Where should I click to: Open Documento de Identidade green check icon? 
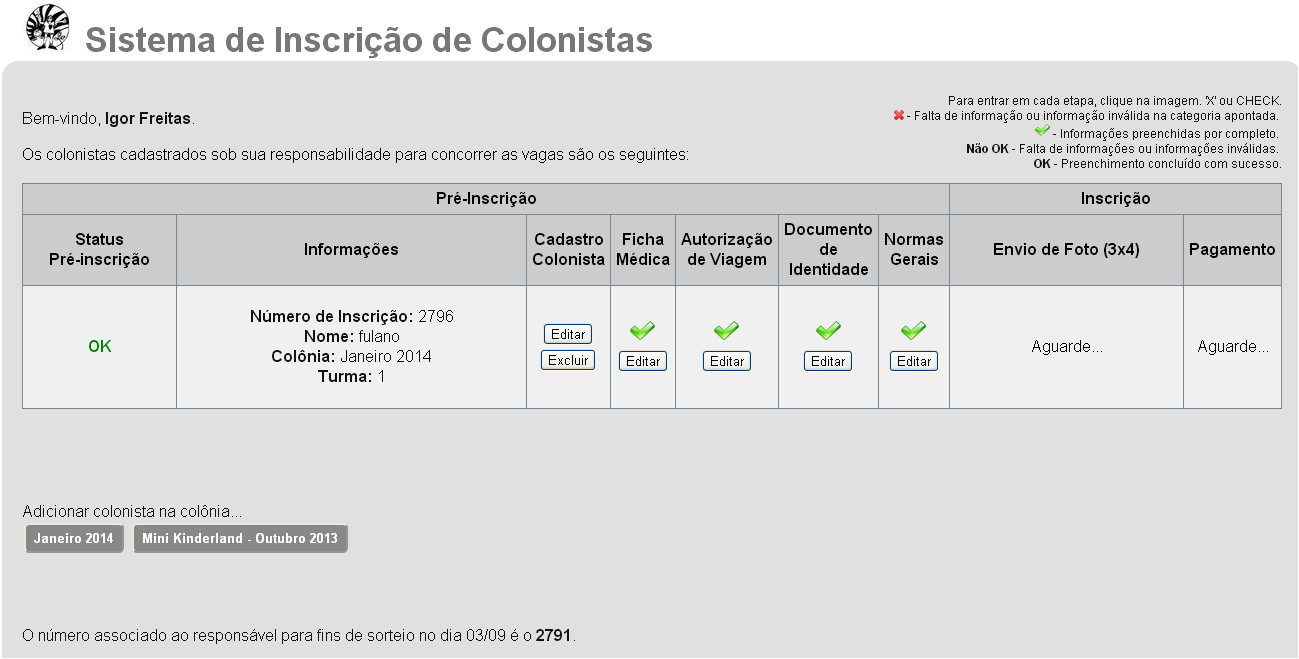pyautogui.click(x=828, y=330)
